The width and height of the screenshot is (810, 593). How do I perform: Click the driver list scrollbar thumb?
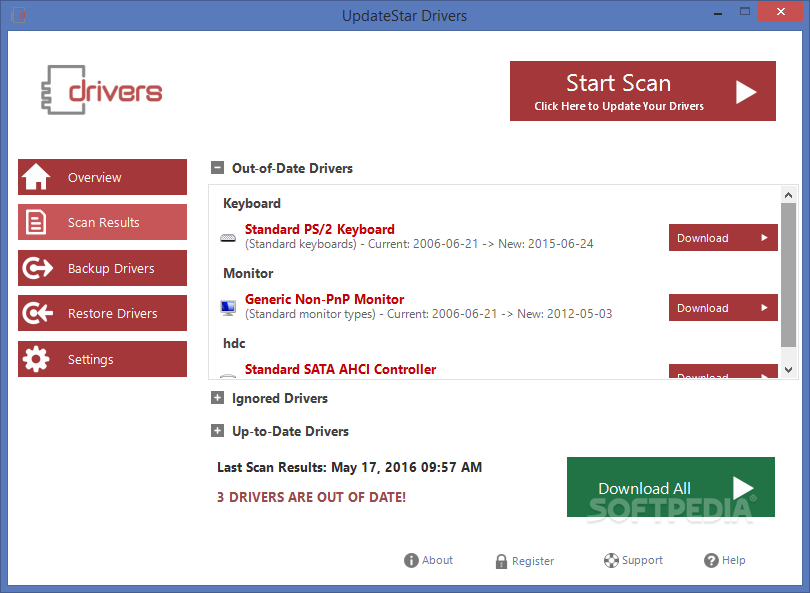[x=788, y=275]
